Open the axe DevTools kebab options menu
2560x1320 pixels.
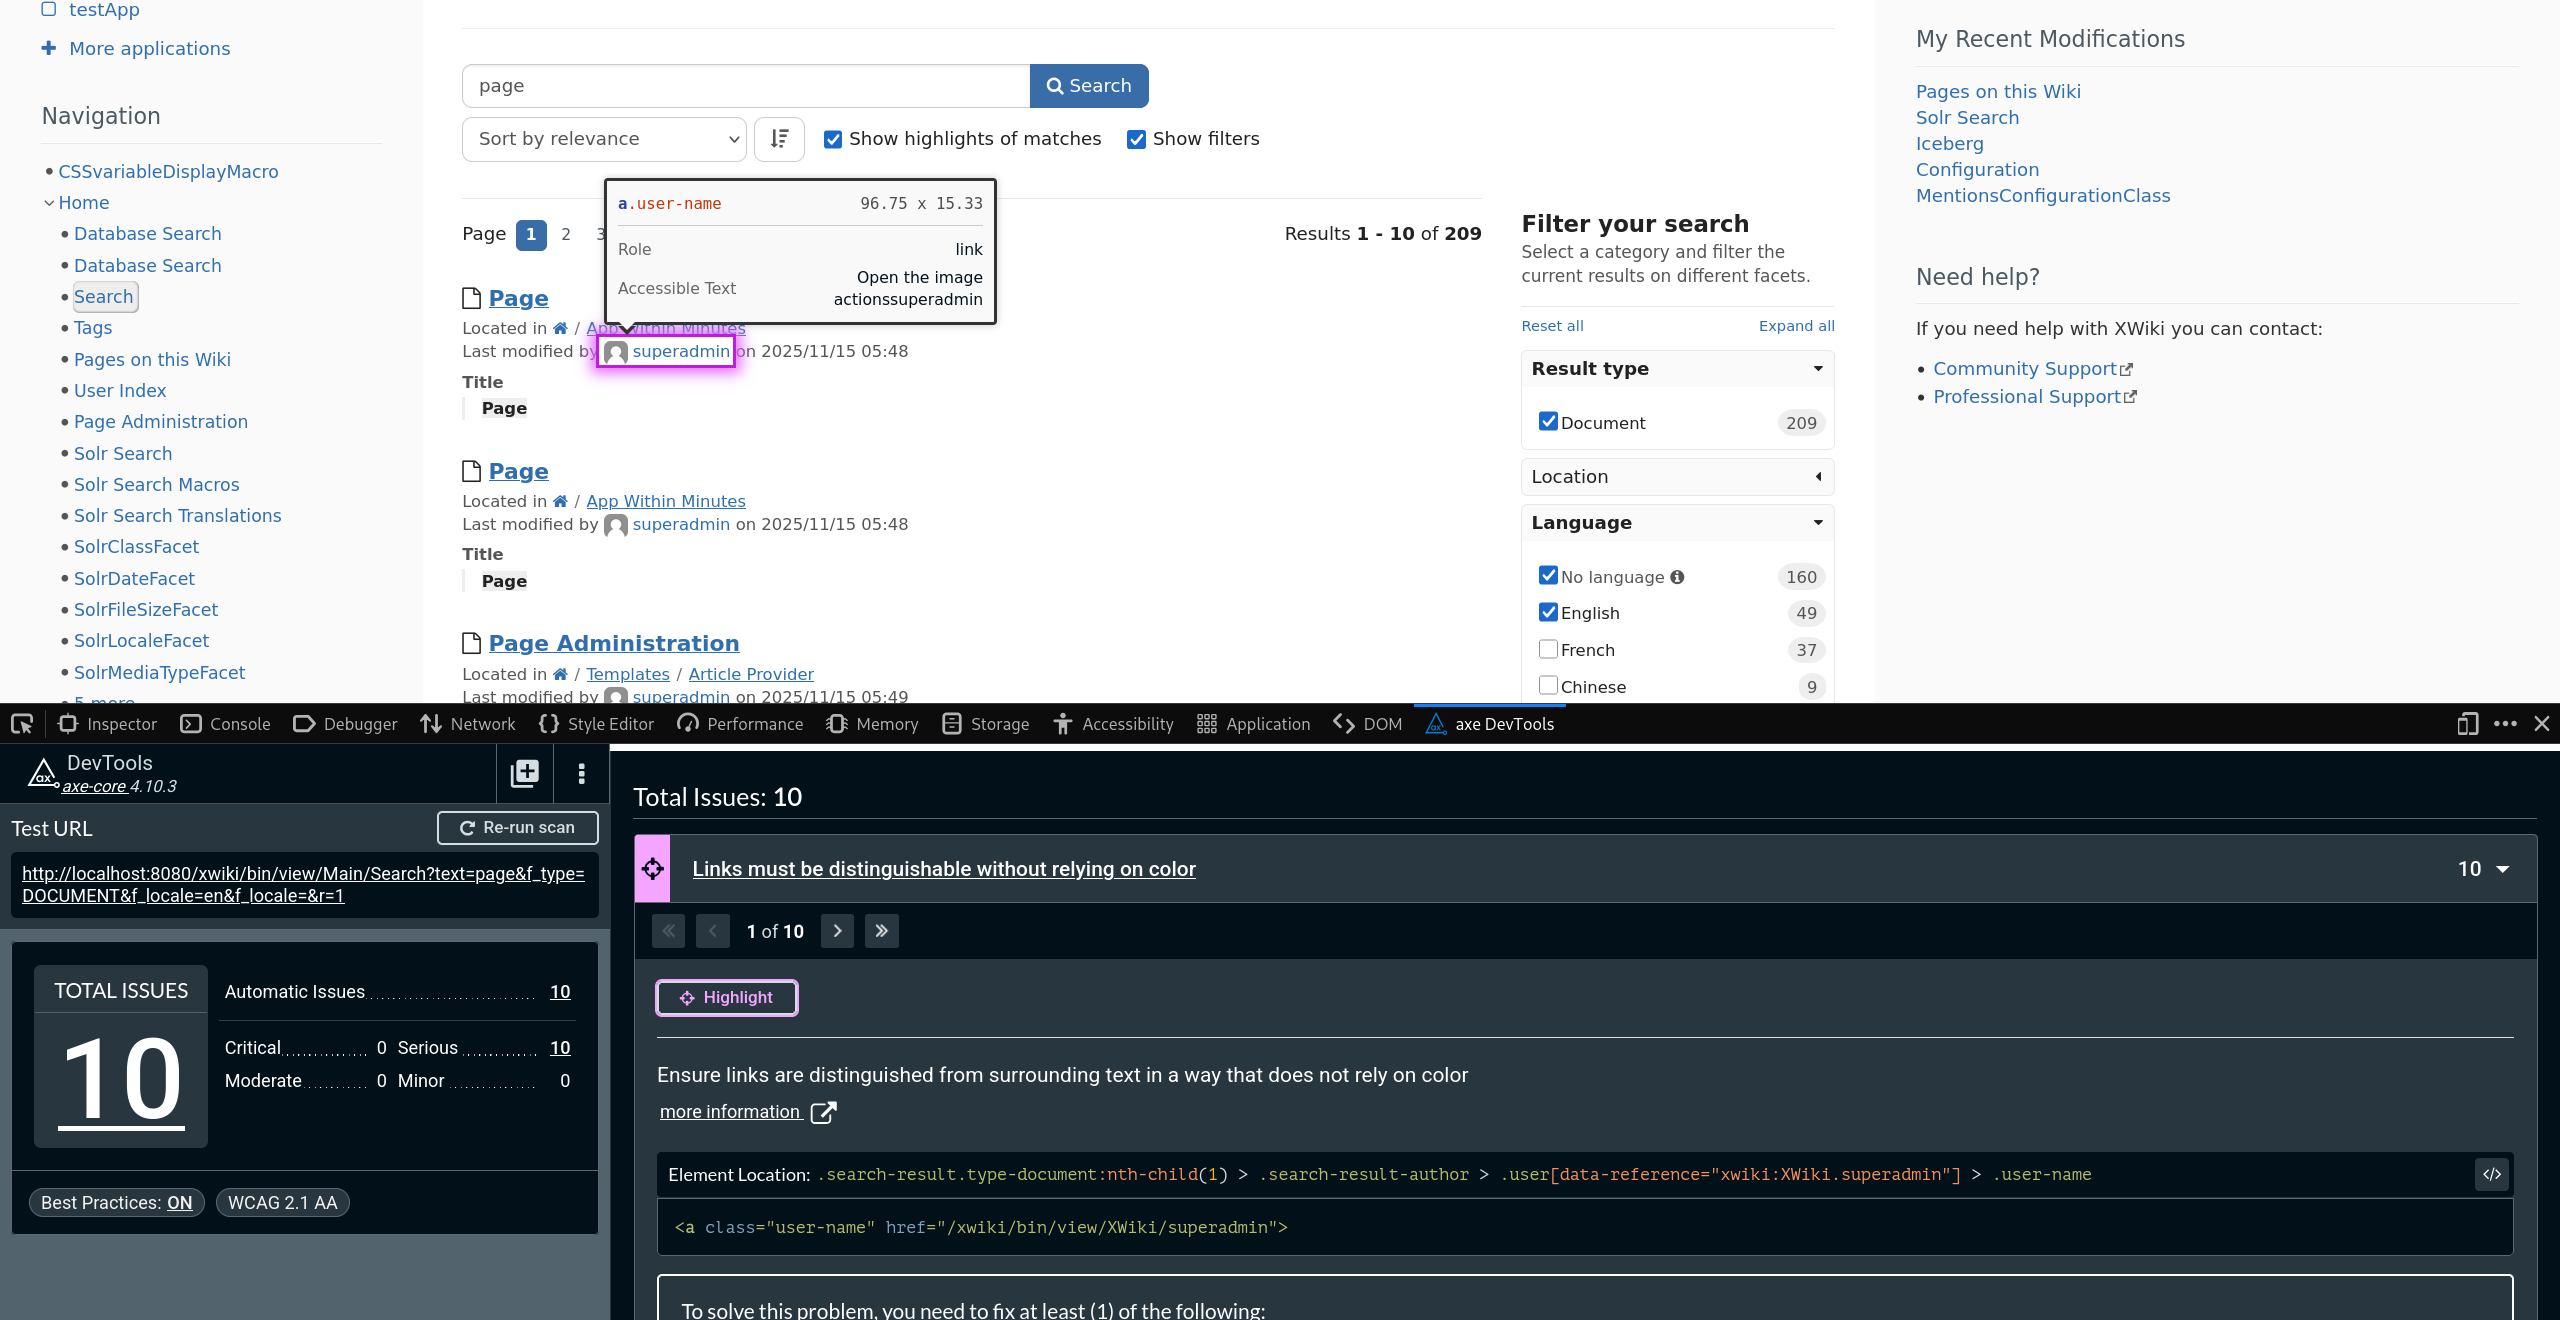pos(581,773)
